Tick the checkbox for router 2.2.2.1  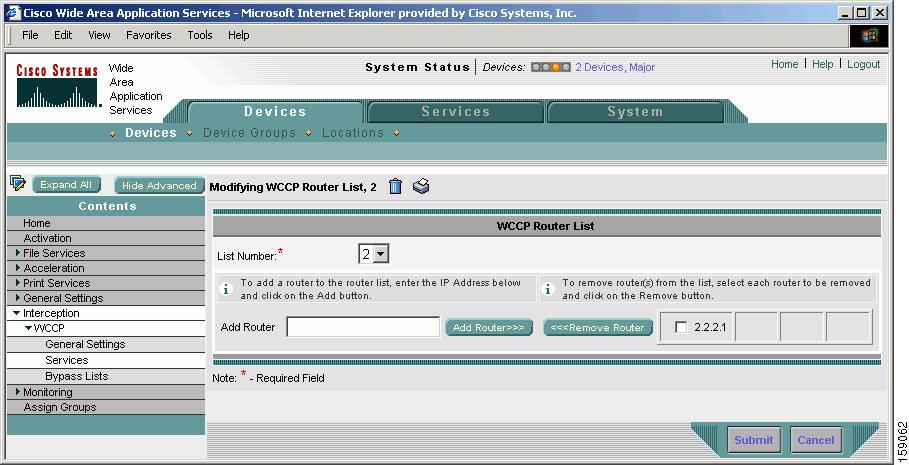pyautogui.click(x=681, y=328)
